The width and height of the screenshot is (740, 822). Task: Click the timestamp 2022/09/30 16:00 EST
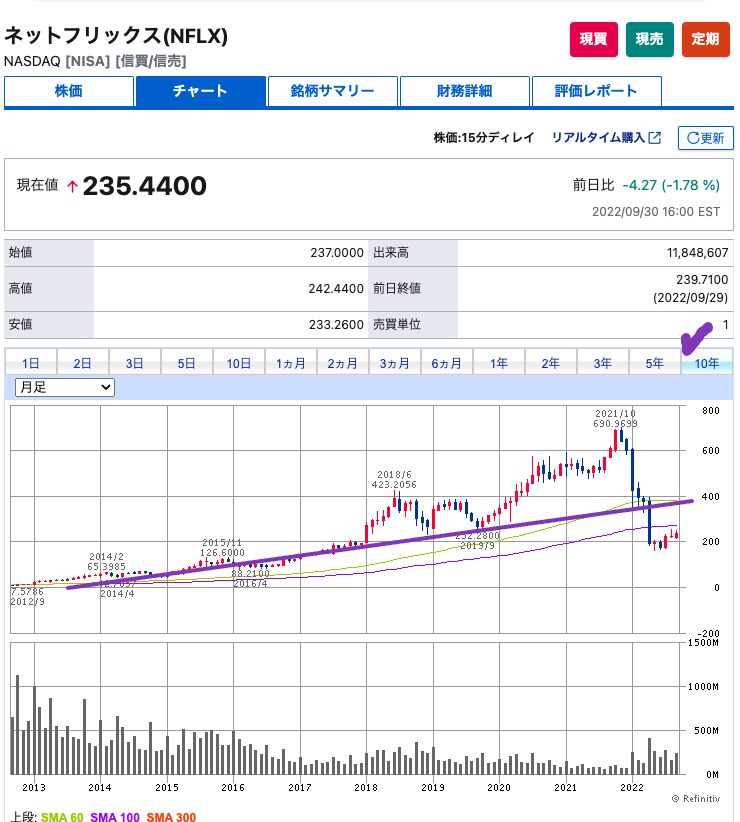point(656,212)
